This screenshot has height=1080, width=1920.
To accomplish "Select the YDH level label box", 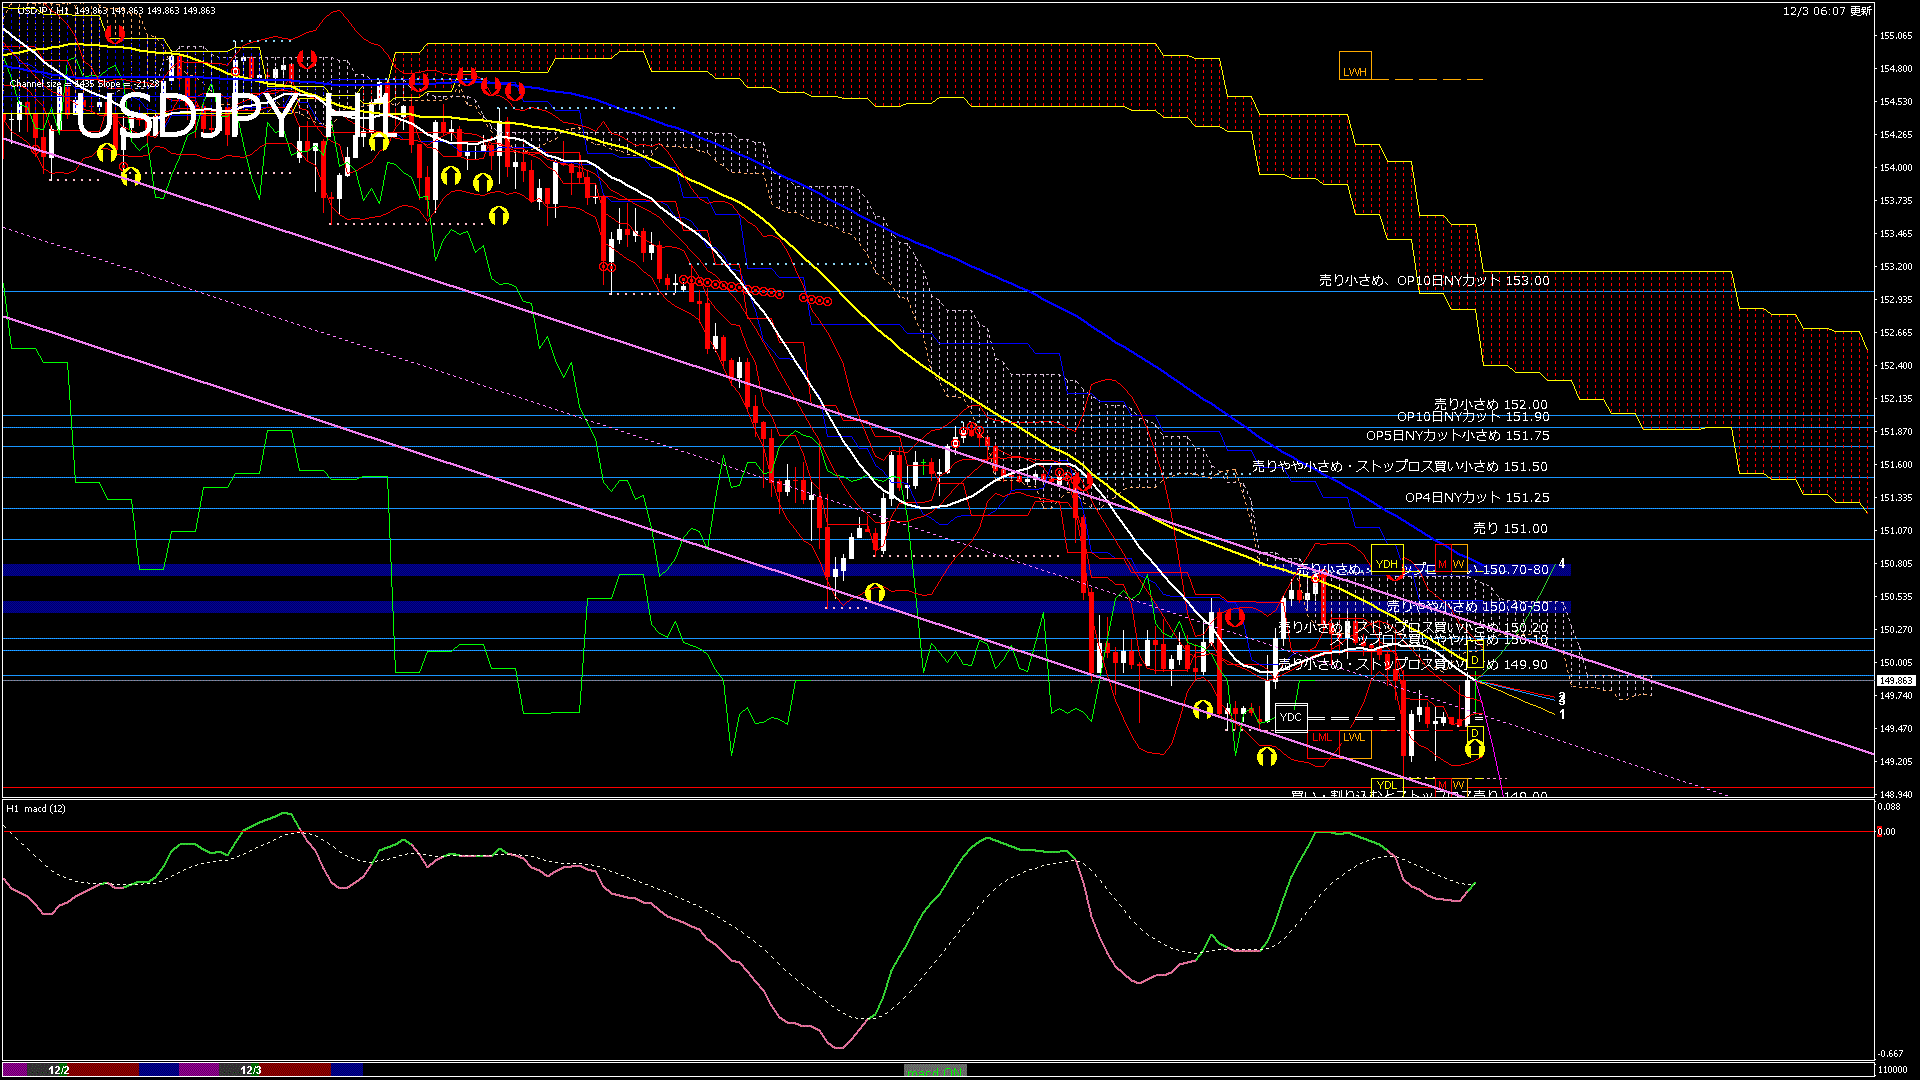I will pos(1386,558).
